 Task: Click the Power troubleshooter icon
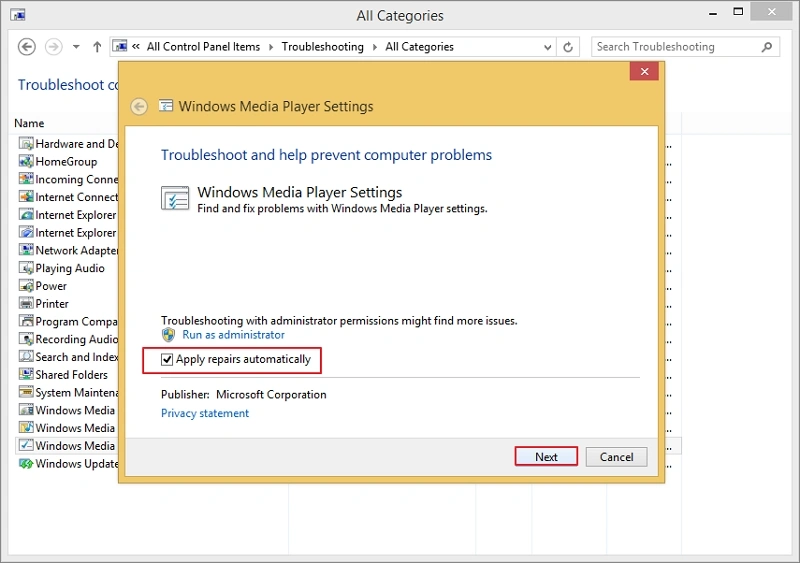[26, 286]
